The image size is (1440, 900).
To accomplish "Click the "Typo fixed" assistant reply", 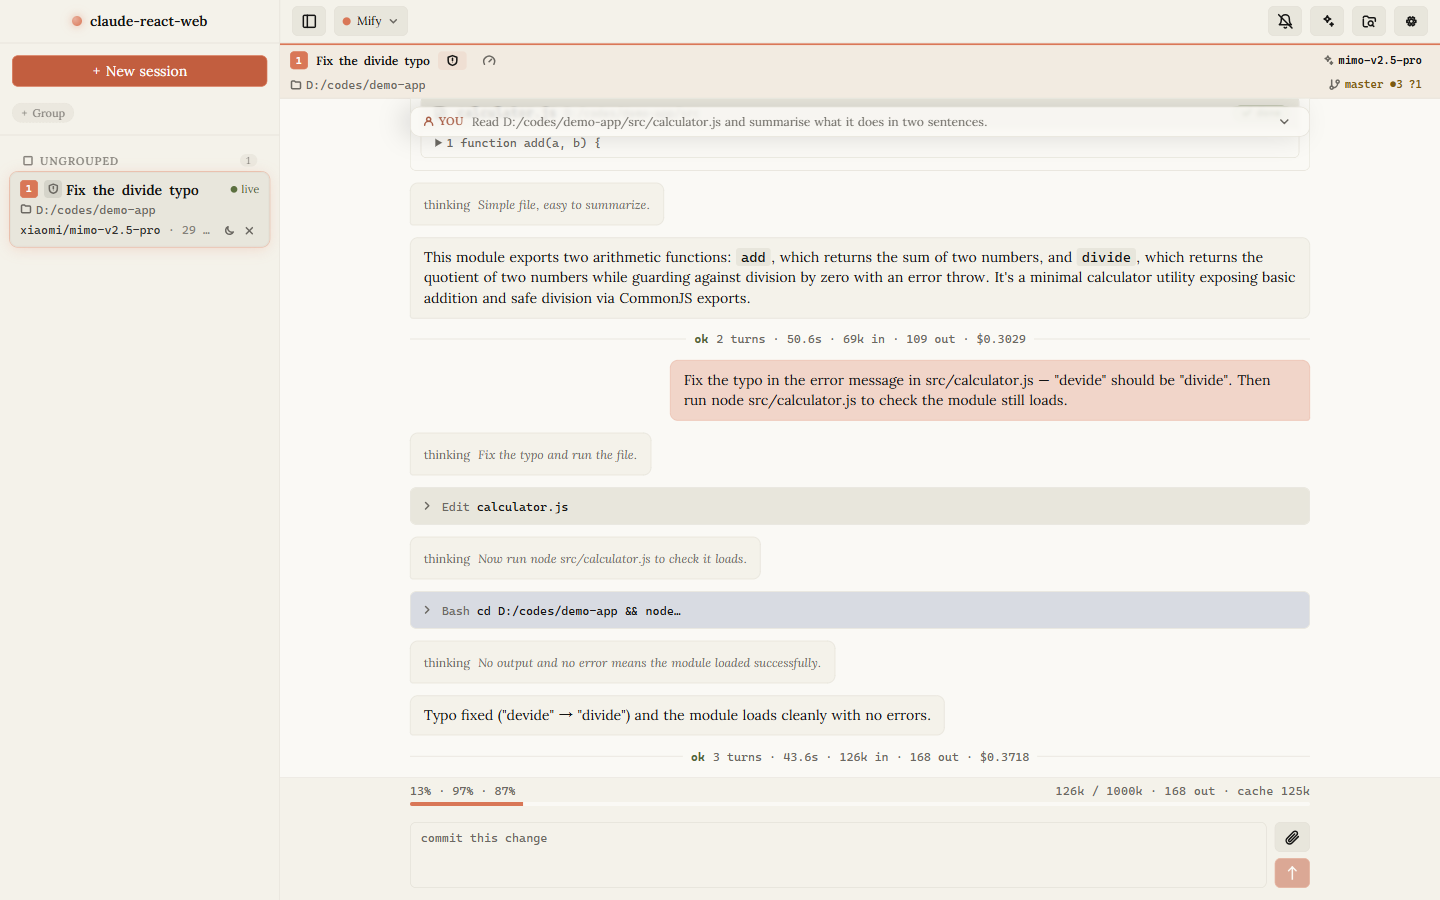I will [x=677, y=716].
